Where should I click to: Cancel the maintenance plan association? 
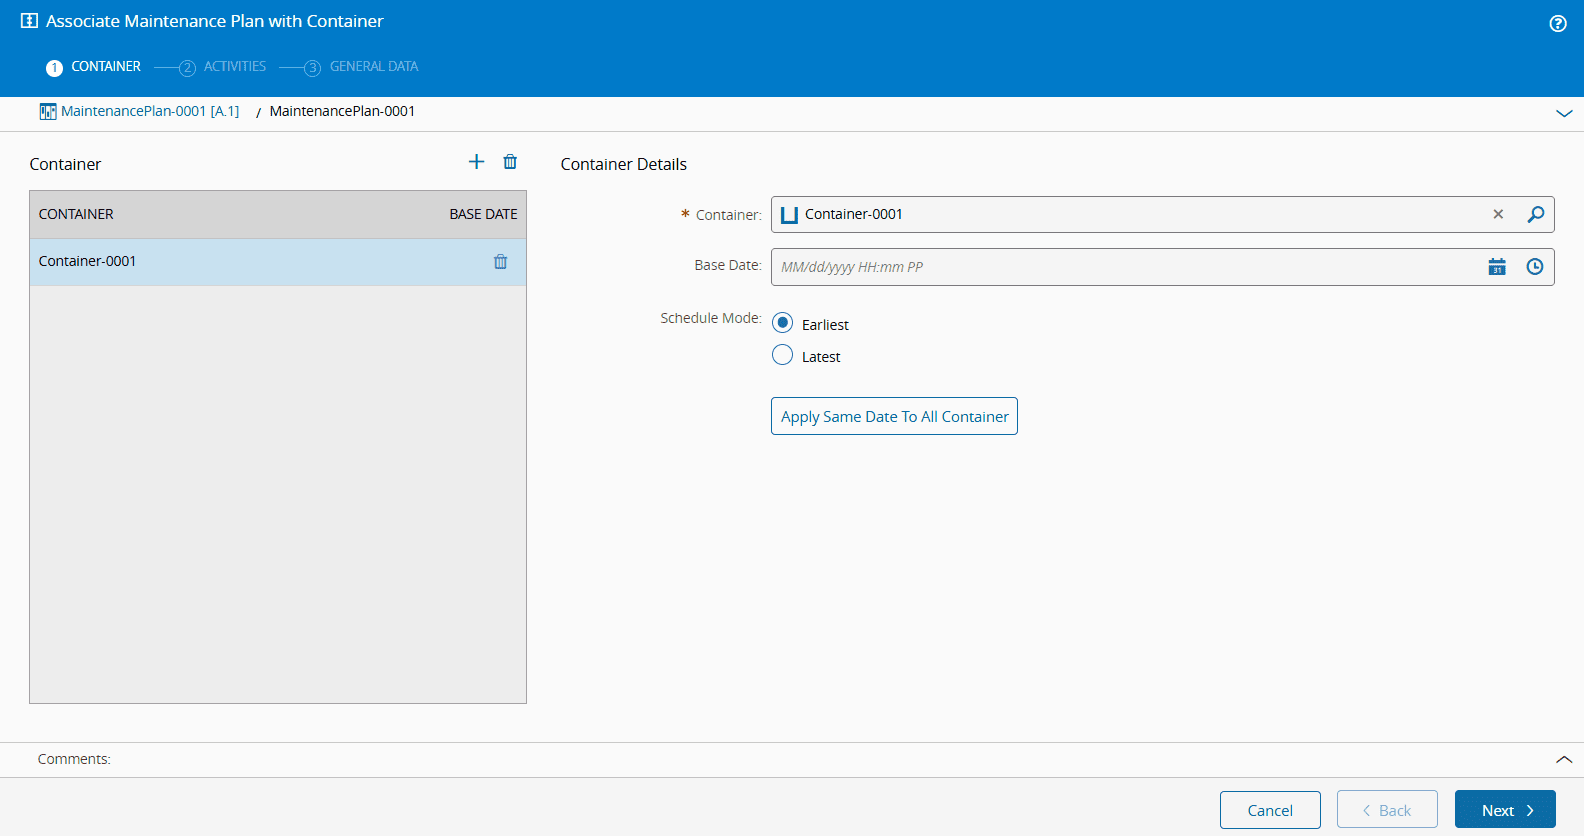[x=1270, y=810]
